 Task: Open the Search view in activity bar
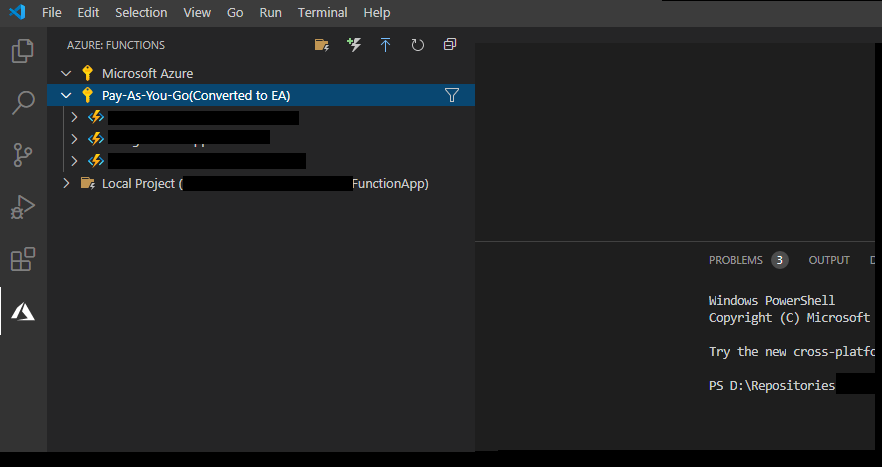point(23,102)
